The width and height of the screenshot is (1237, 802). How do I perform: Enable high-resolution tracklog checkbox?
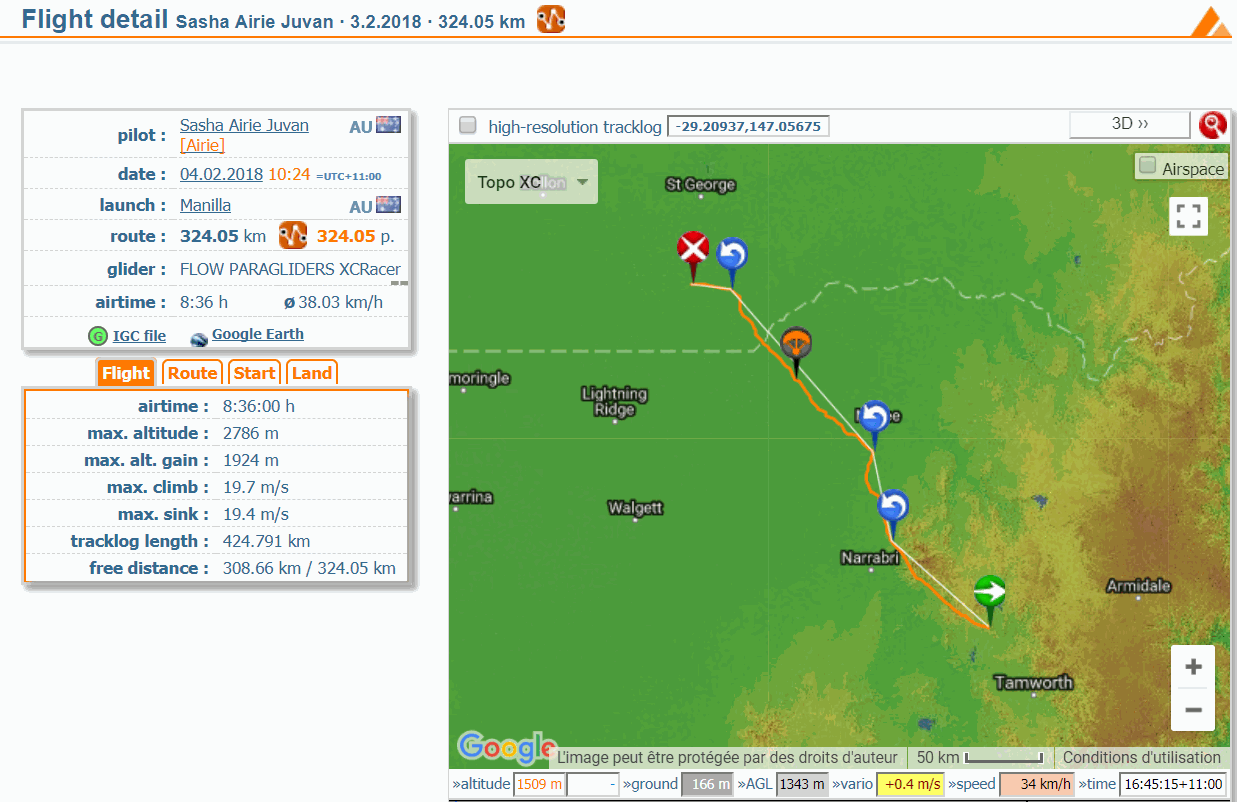pyautogui.click(x=467, y=126)
